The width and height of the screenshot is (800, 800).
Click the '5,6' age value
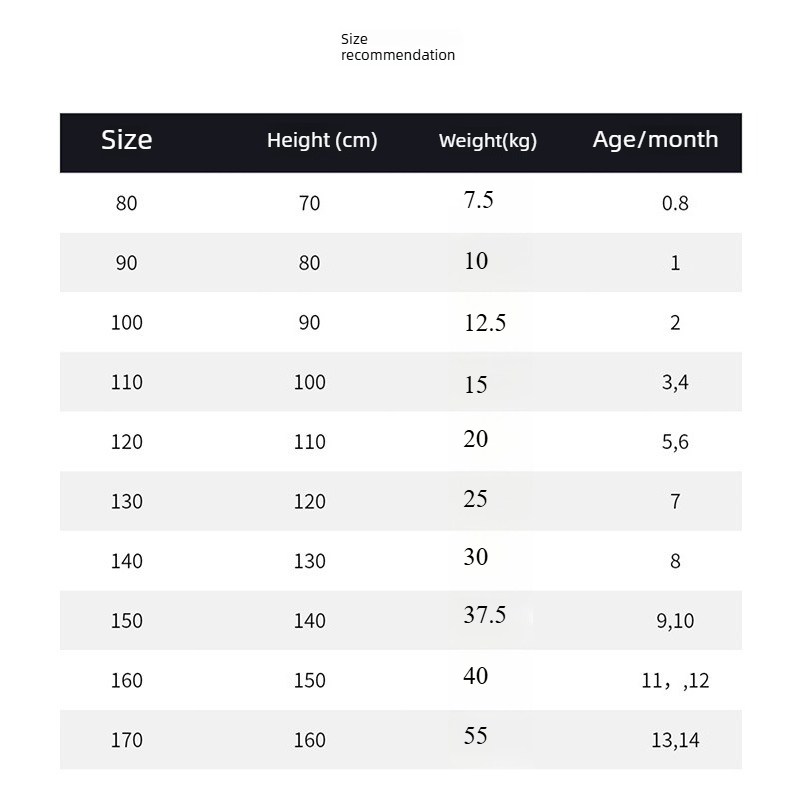(x=675, y=442)
